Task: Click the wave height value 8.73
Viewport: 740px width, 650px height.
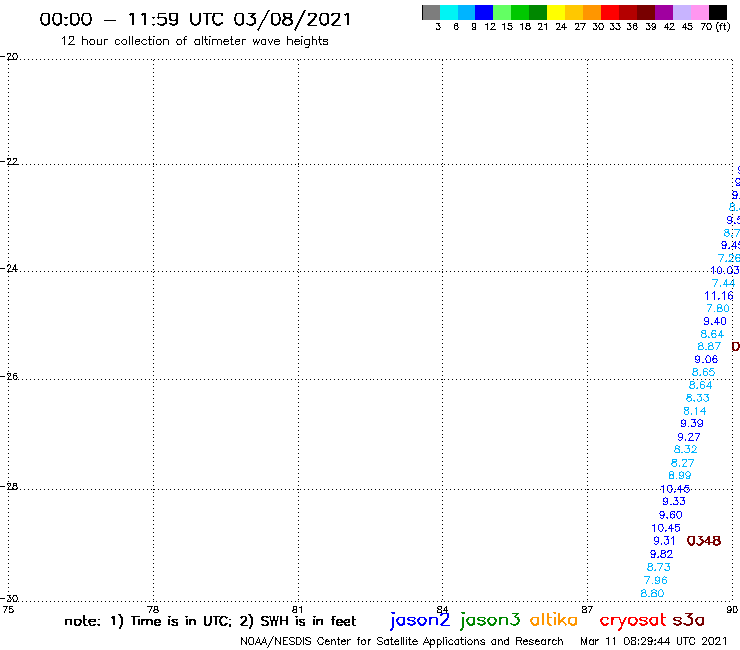Action: (x=658, y=567)
